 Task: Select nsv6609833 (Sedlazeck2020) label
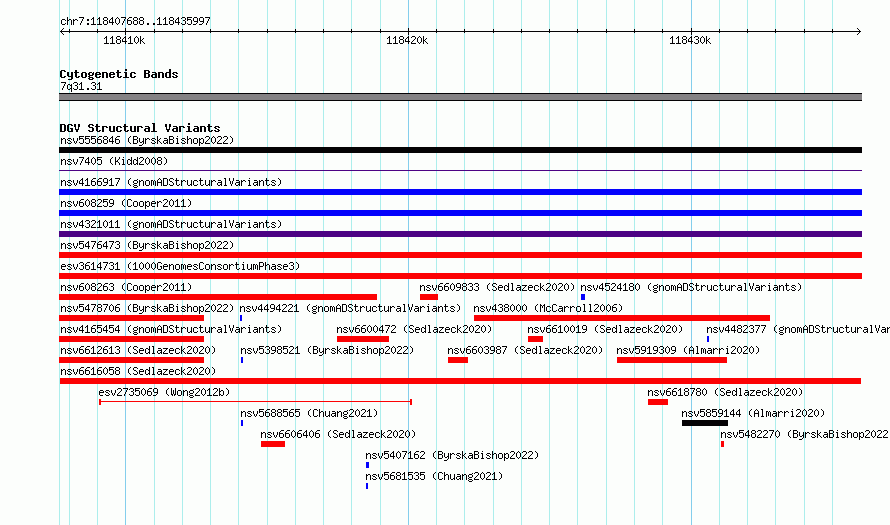pyautogui.click(x=497, y=287)
